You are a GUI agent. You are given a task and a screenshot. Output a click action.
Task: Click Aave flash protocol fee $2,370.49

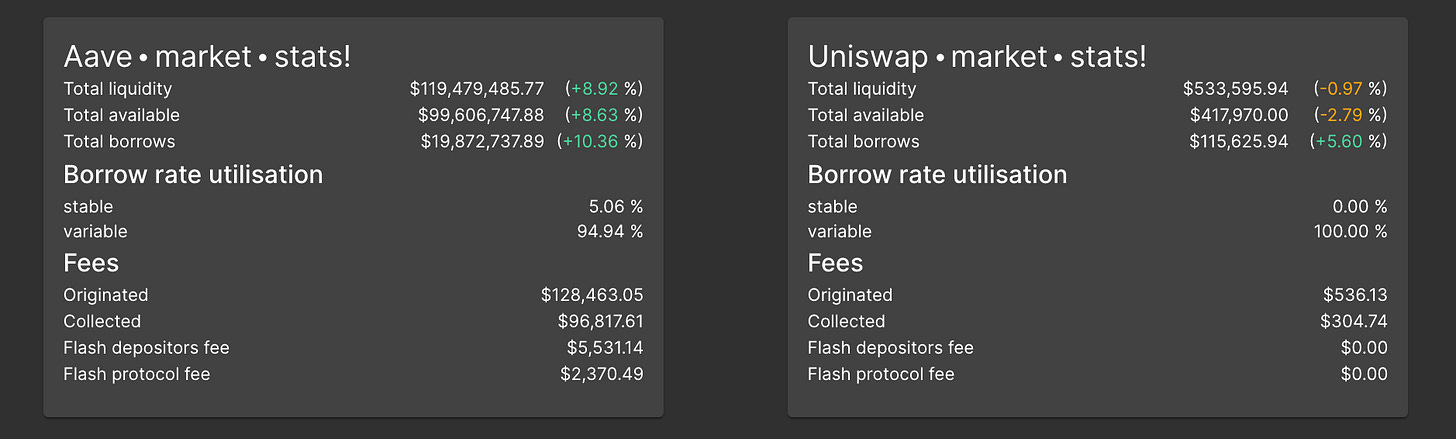[x=601, y=374]
